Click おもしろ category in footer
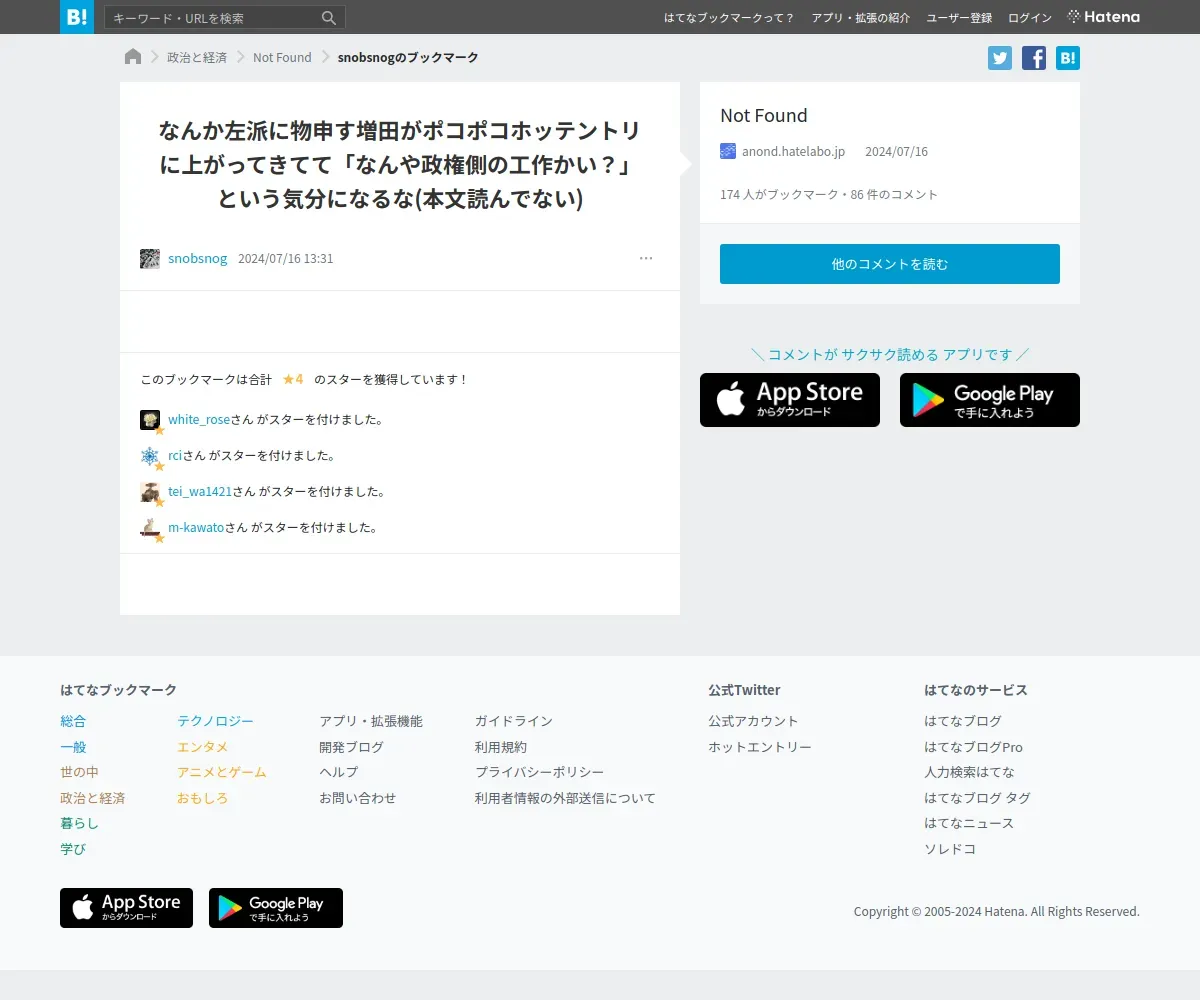The height and width of the screenshot is (1000, 1200). coord(202,798)
